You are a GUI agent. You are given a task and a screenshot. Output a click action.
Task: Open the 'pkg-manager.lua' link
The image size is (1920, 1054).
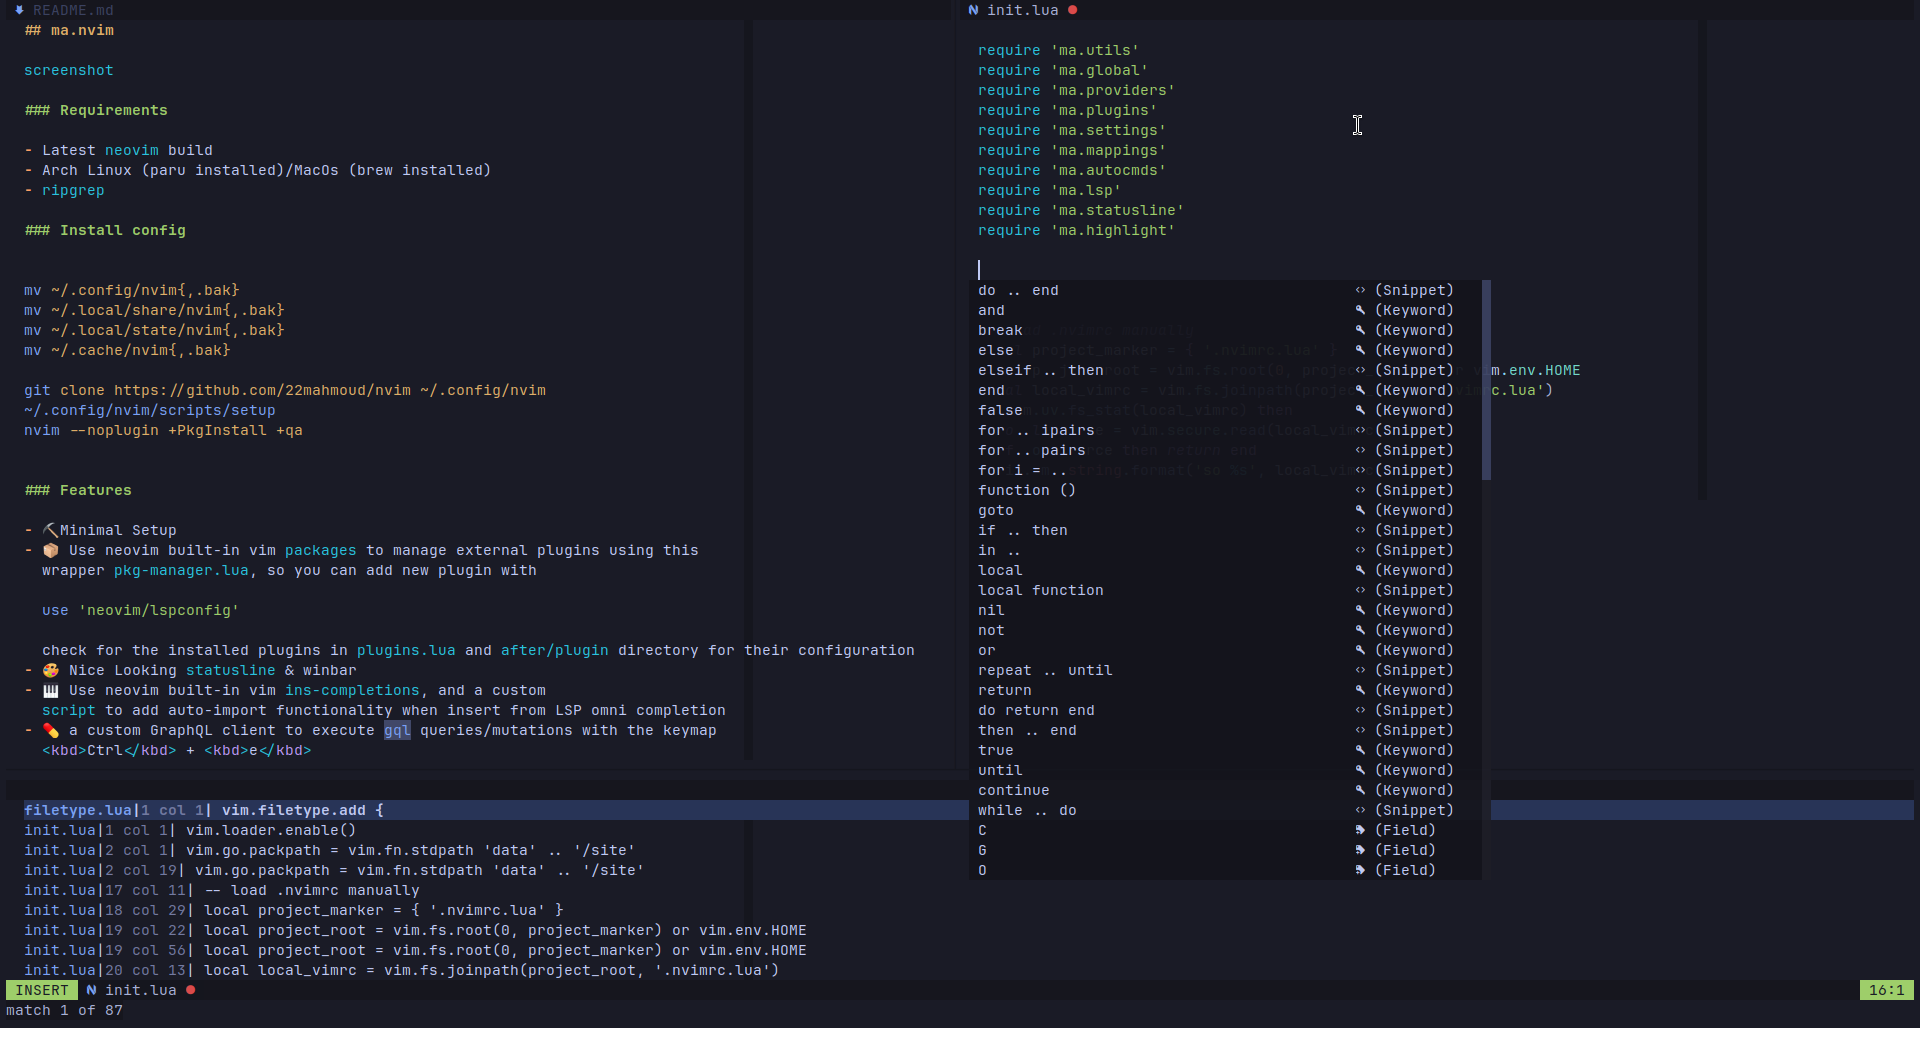pos(181,570)
